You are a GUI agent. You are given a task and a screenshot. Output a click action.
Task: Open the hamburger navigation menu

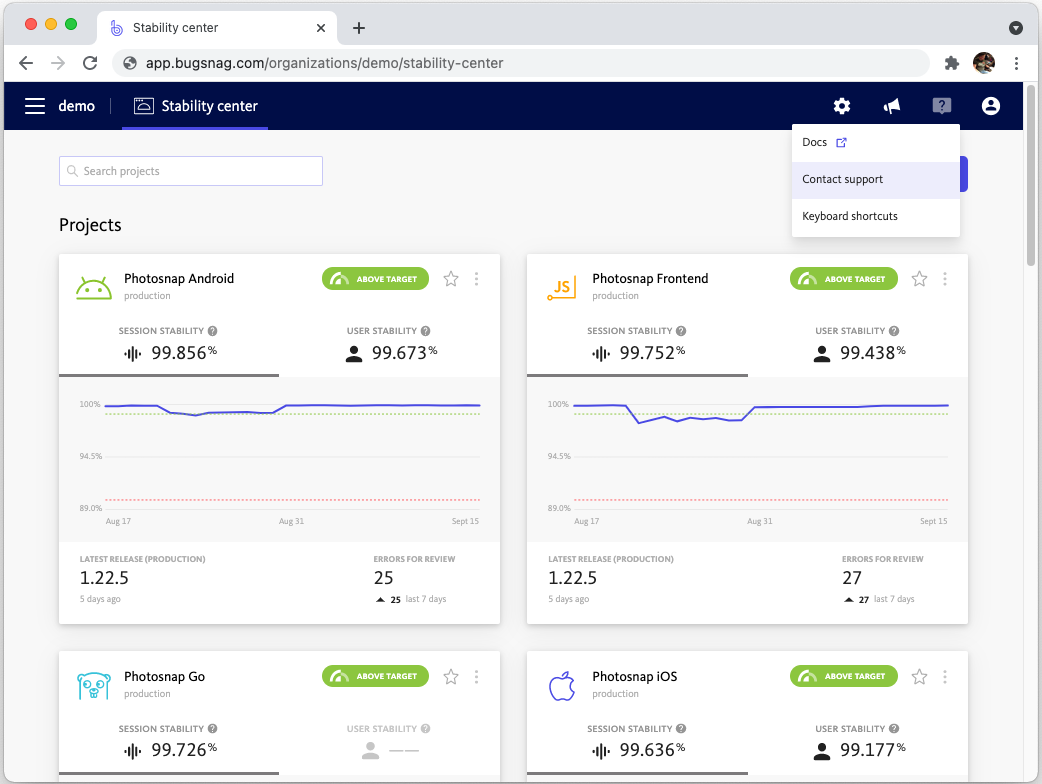click(x=35, y=106)
